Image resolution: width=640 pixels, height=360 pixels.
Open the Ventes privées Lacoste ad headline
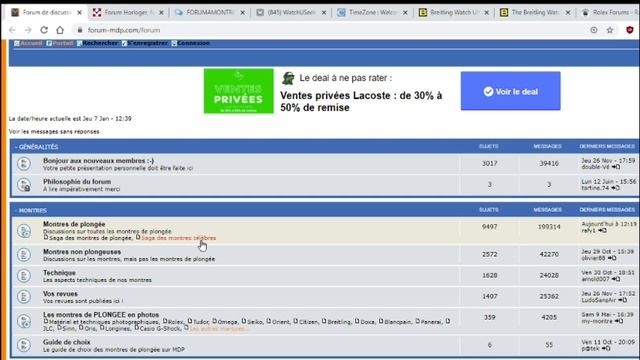(361, 102)
